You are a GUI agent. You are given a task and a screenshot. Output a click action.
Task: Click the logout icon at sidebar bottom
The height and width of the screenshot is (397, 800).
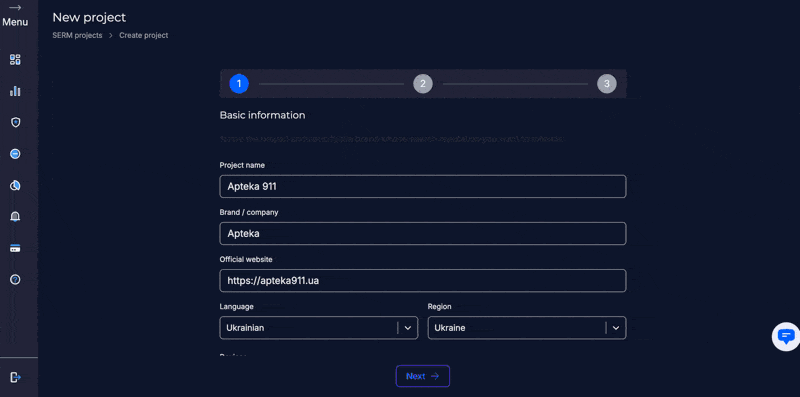tap(15, 377)
